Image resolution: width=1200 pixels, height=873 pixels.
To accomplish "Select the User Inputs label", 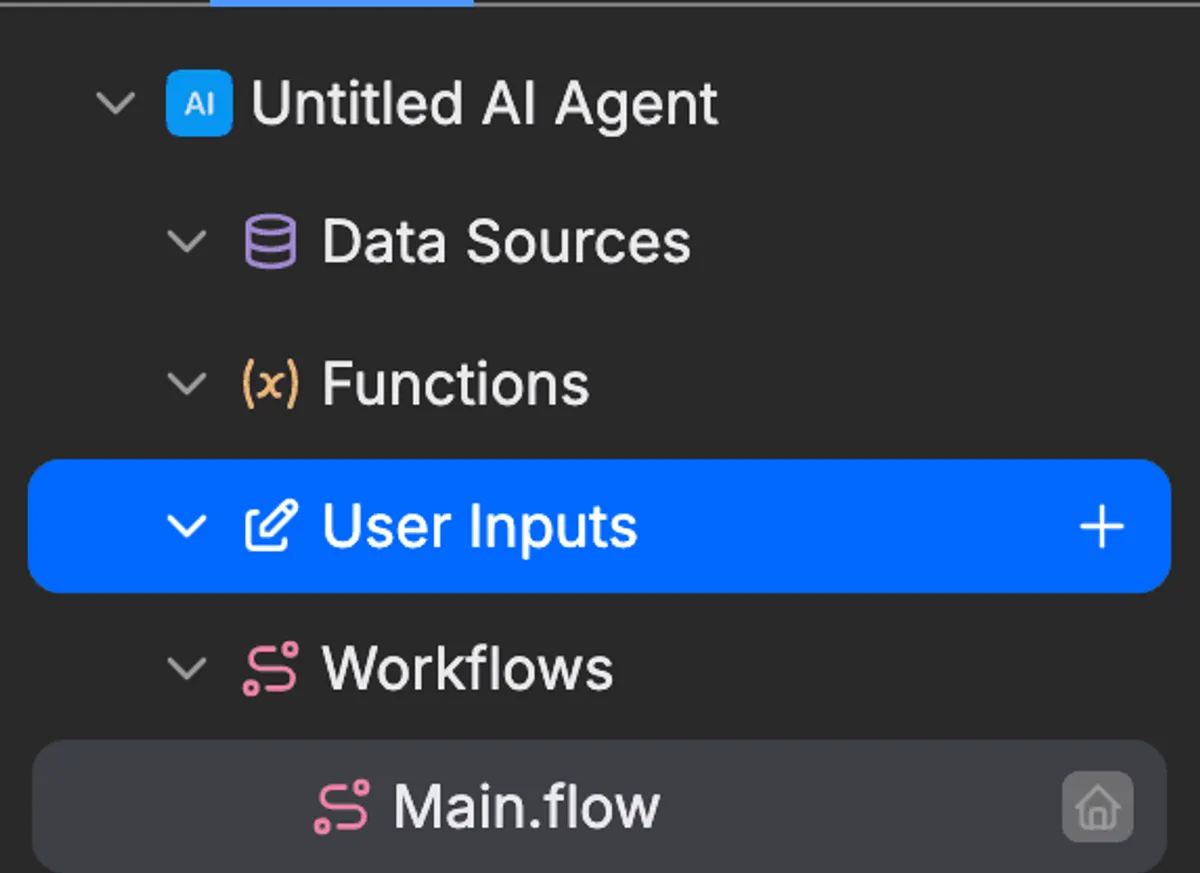I will (480, 526).
